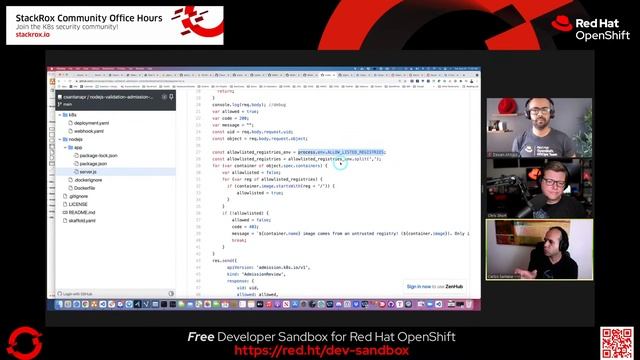Open sidebar settings gear icon

click(x=164, y=97)
